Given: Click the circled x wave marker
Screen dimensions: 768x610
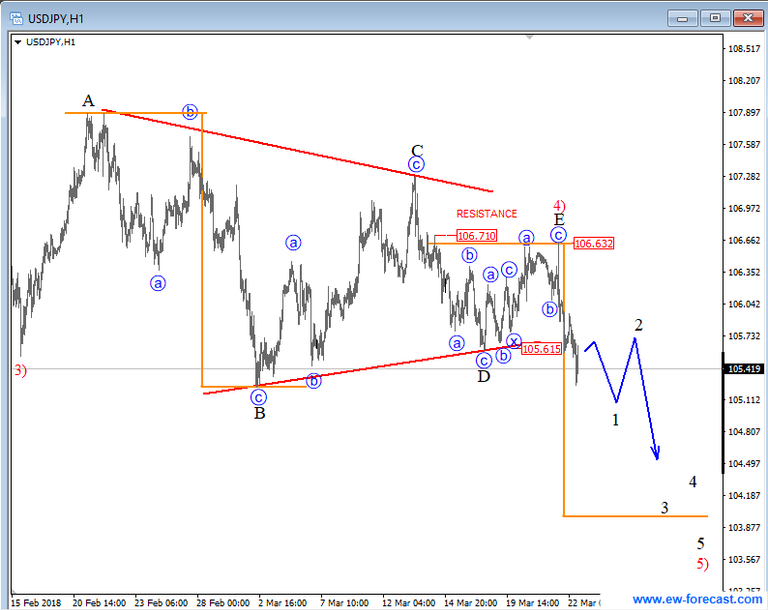Looking at the screenshot, I should pyautogui.click(x=513, y=341).
